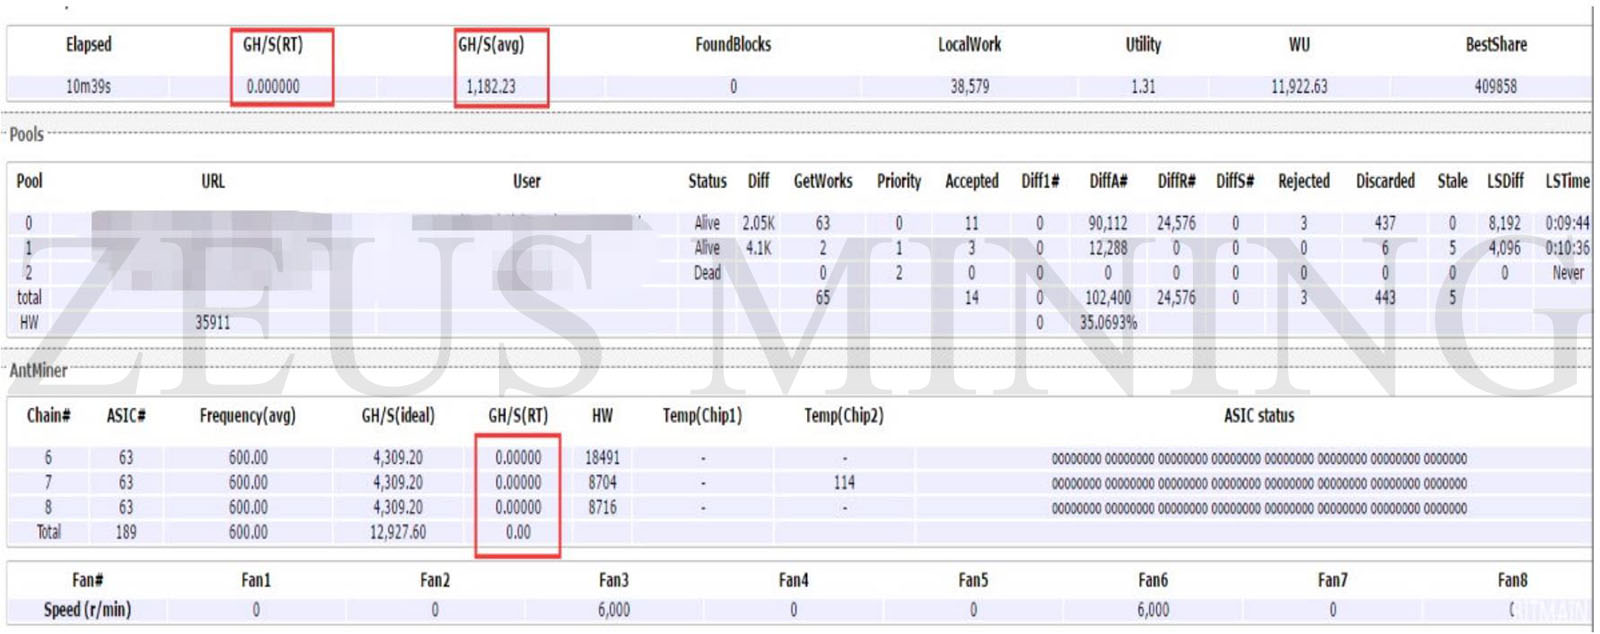Click the Discarded column header
This screenshot has height=634, width=1600.
click(1385, 181)
